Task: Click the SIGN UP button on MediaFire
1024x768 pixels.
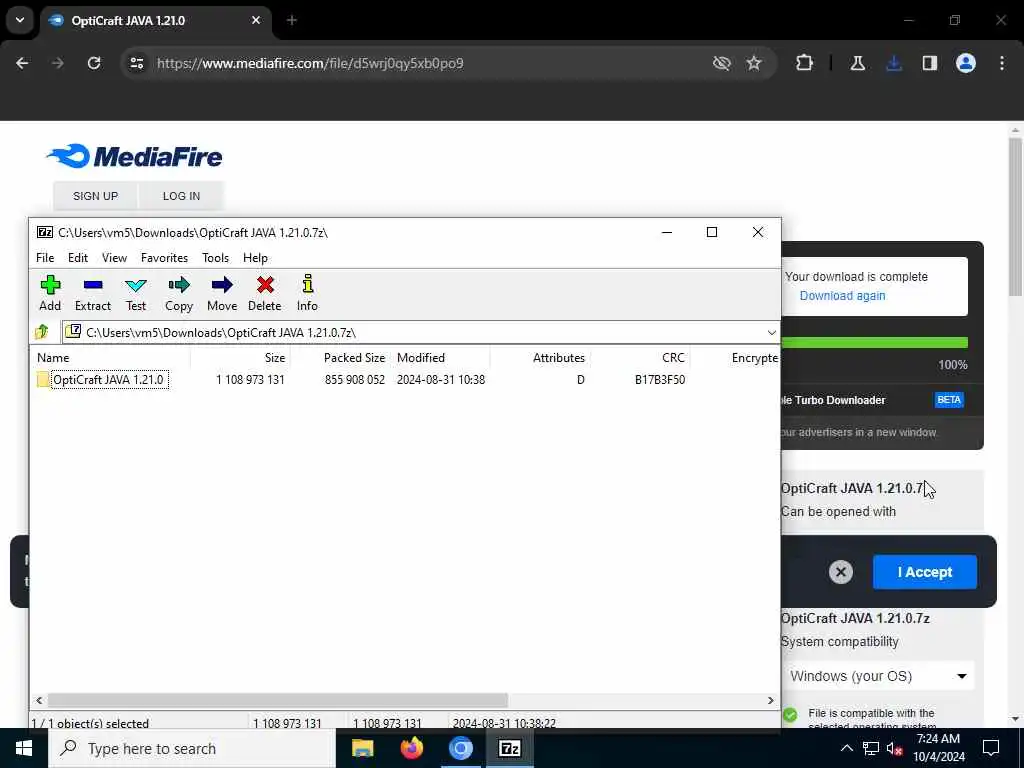Action: point(95,196)
